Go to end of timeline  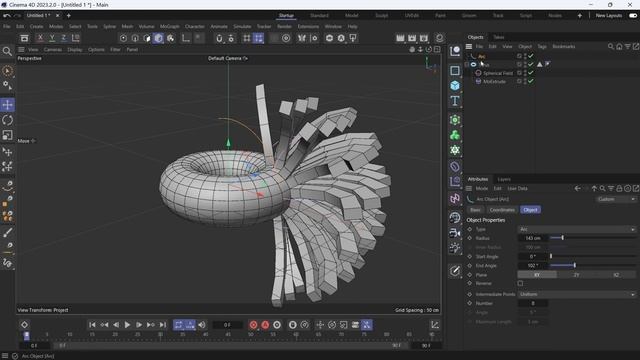click(x=162, y=325)
